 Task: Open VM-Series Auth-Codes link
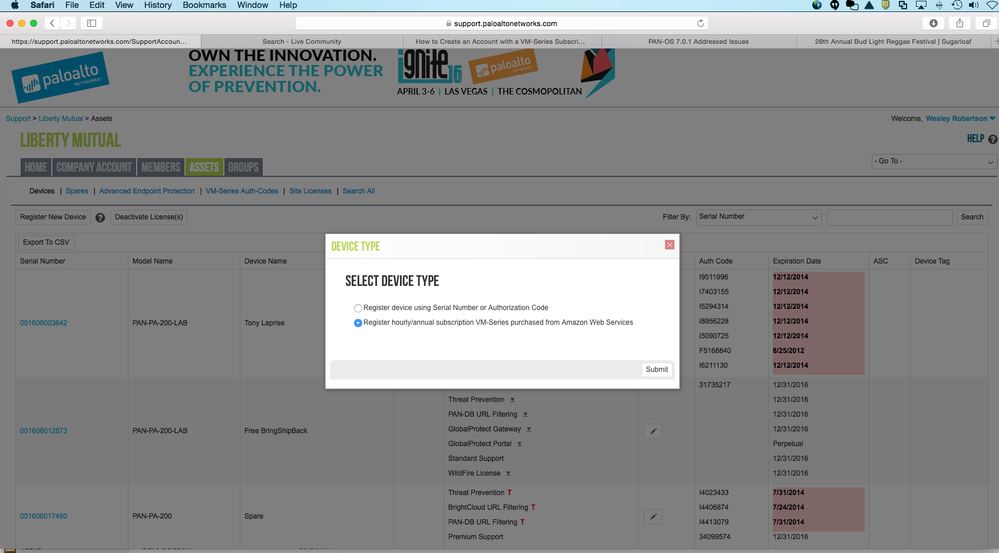pyautogui.click(x=241, y=191)
